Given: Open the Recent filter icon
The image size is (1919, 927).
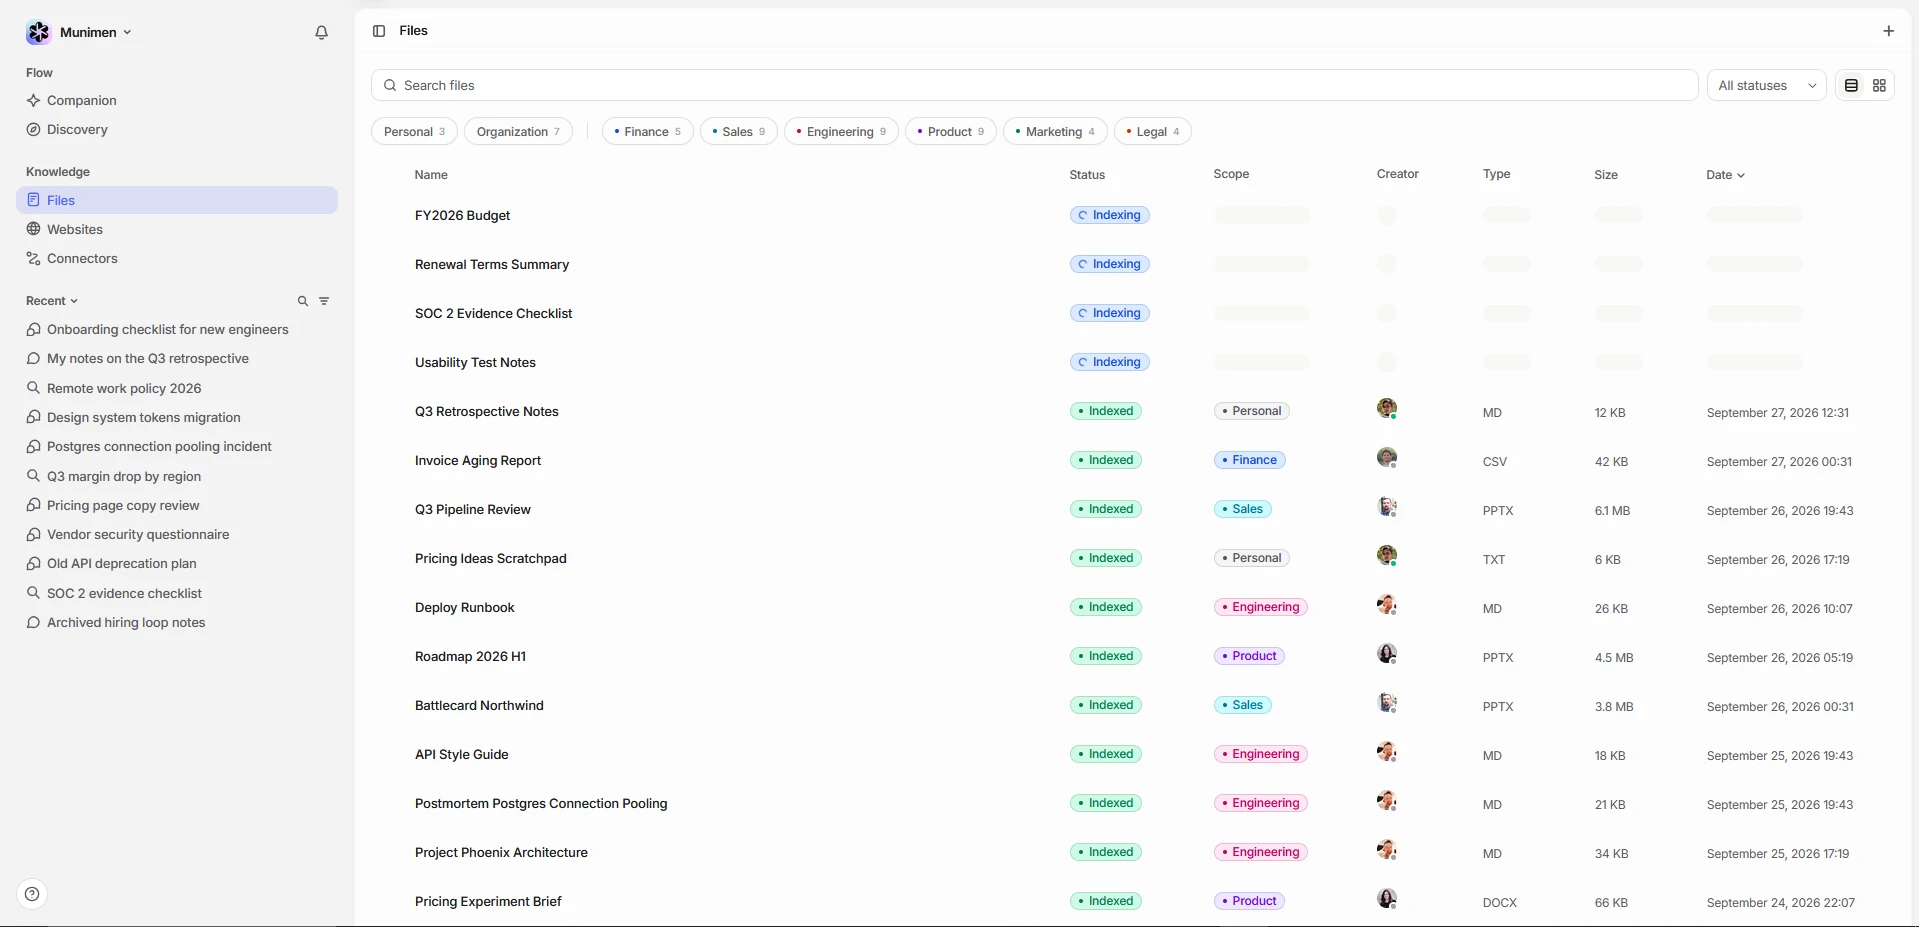Looking at the screenshot, I should click(324, 301).
